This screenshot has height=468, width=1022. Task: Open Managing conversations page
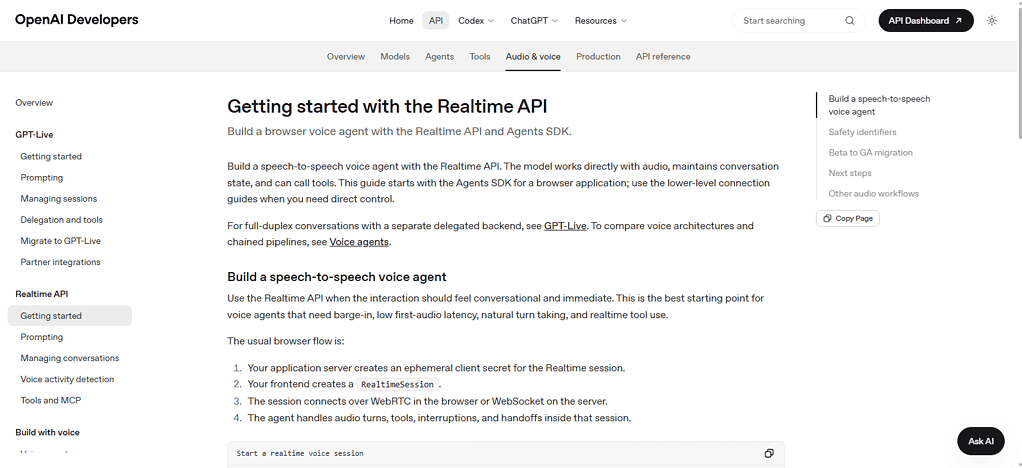click(70, 358)
